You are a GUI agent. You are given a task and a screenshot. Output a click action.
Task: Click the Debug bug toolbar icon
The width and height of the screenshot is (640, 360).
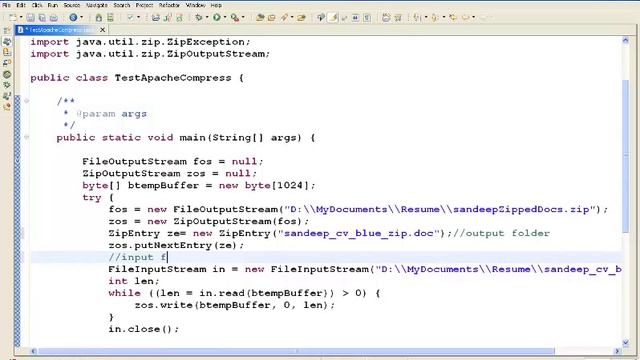pos(199,18)
